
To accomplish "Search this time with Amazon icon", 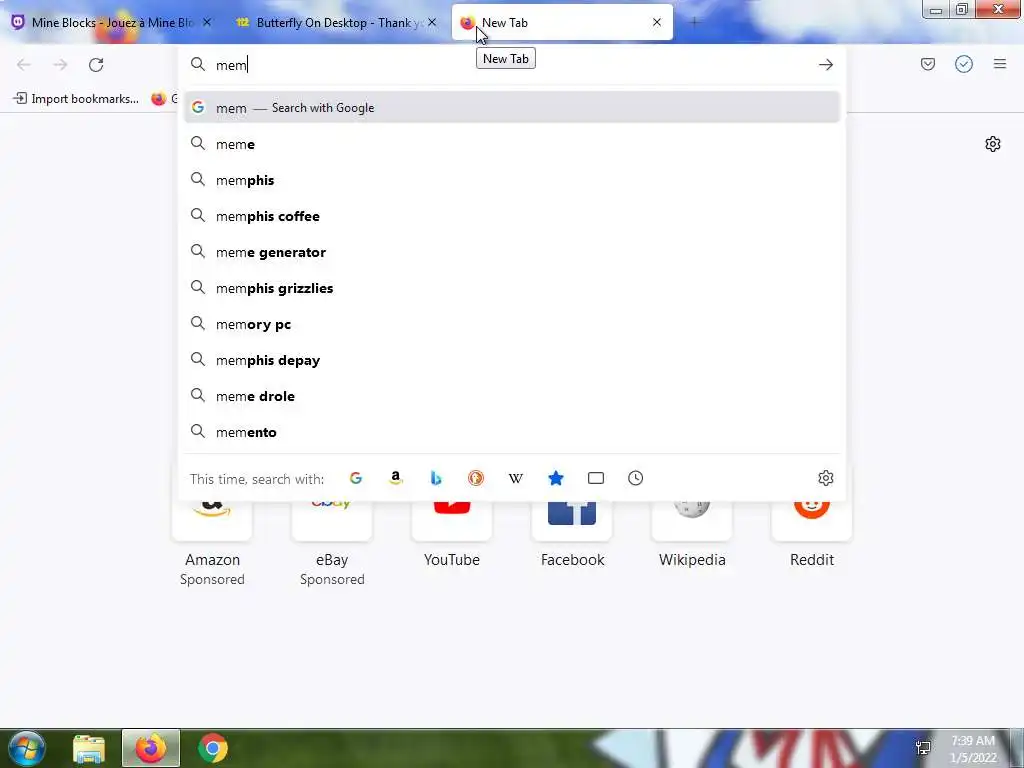I will pos(396,478).
